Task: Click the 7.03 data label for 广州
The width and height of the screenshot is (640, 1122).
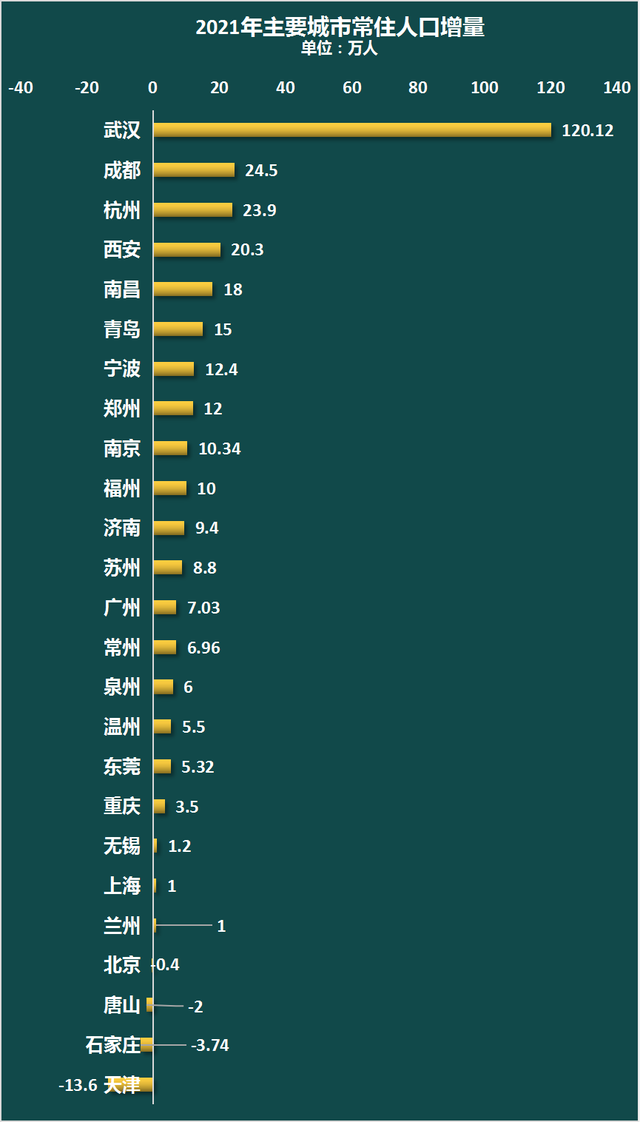Action: 203,609
